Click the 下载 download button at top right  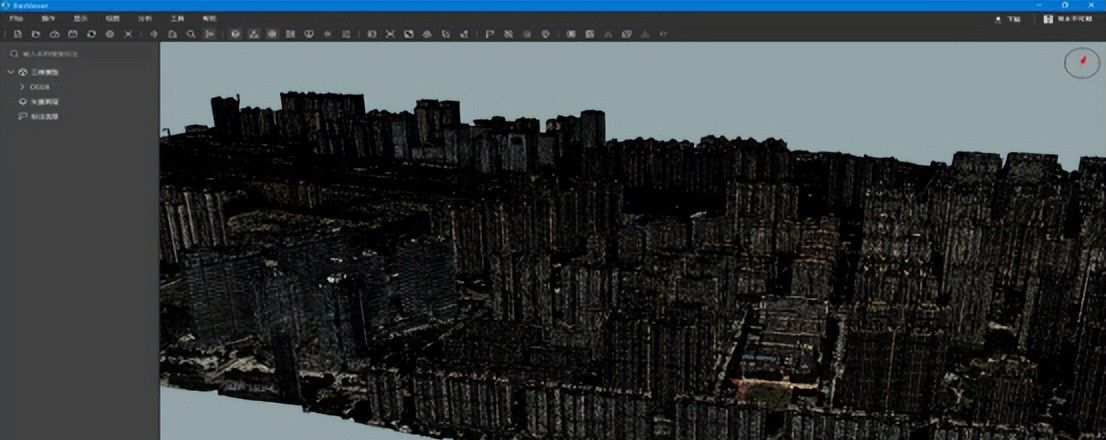point(1008,19)
